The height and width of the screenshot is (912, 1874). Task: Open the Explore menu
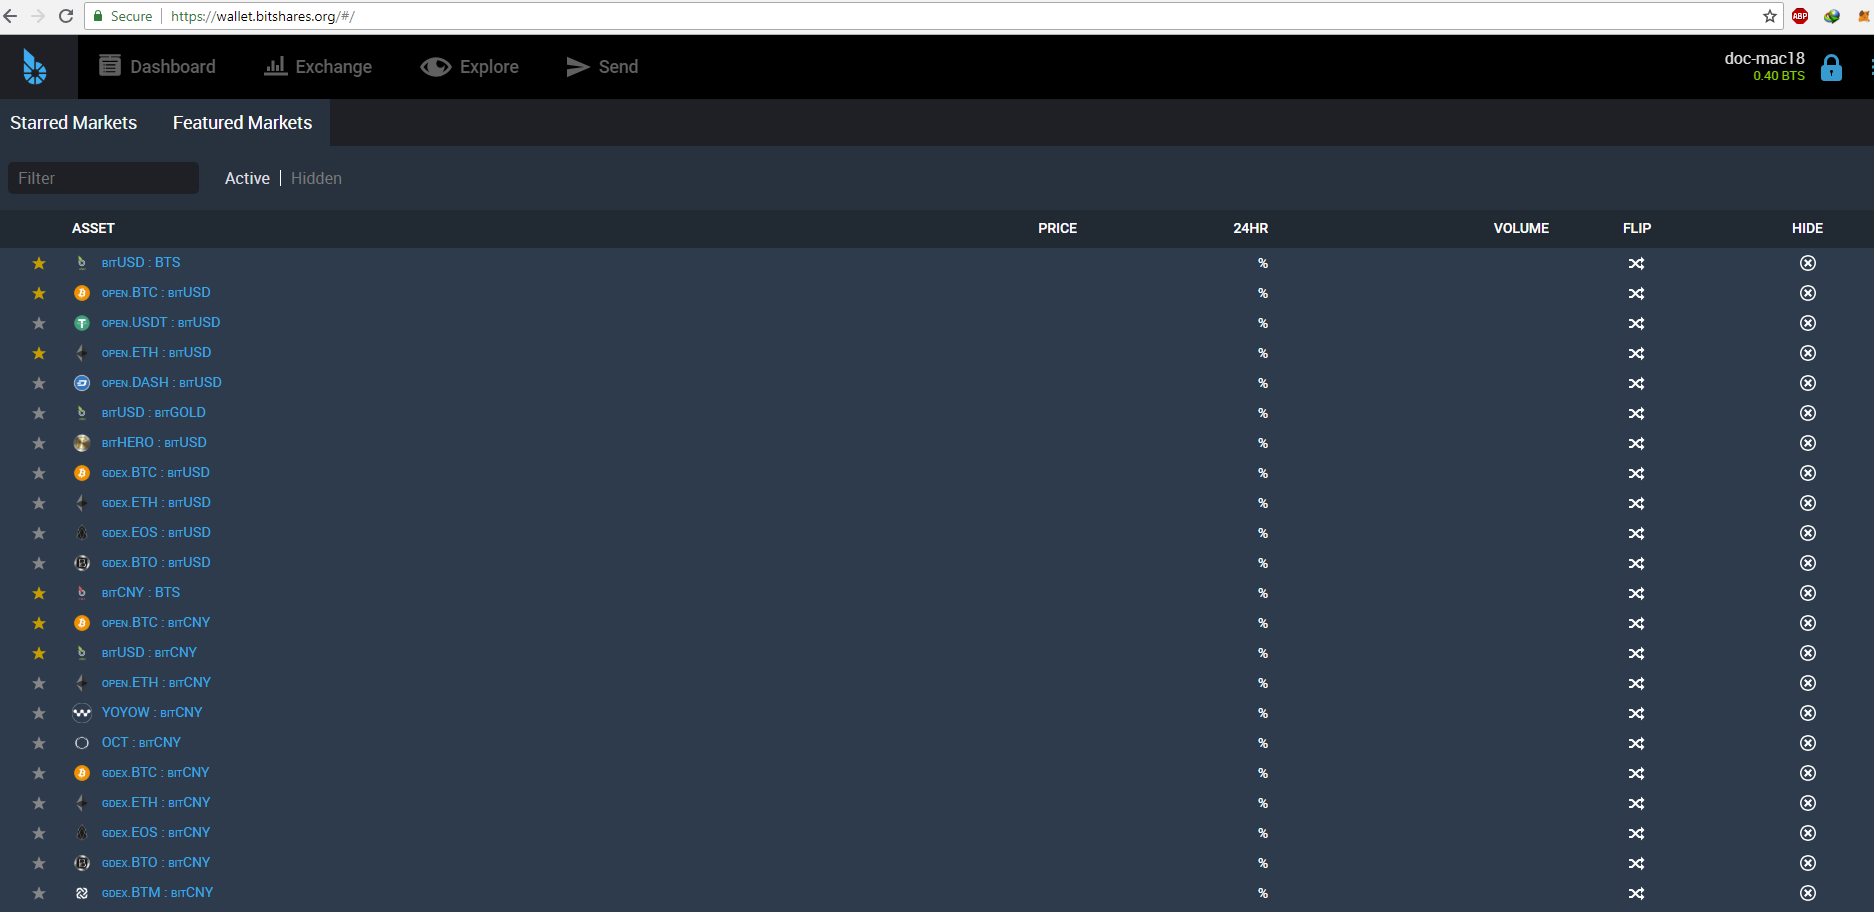click(469, 67)
